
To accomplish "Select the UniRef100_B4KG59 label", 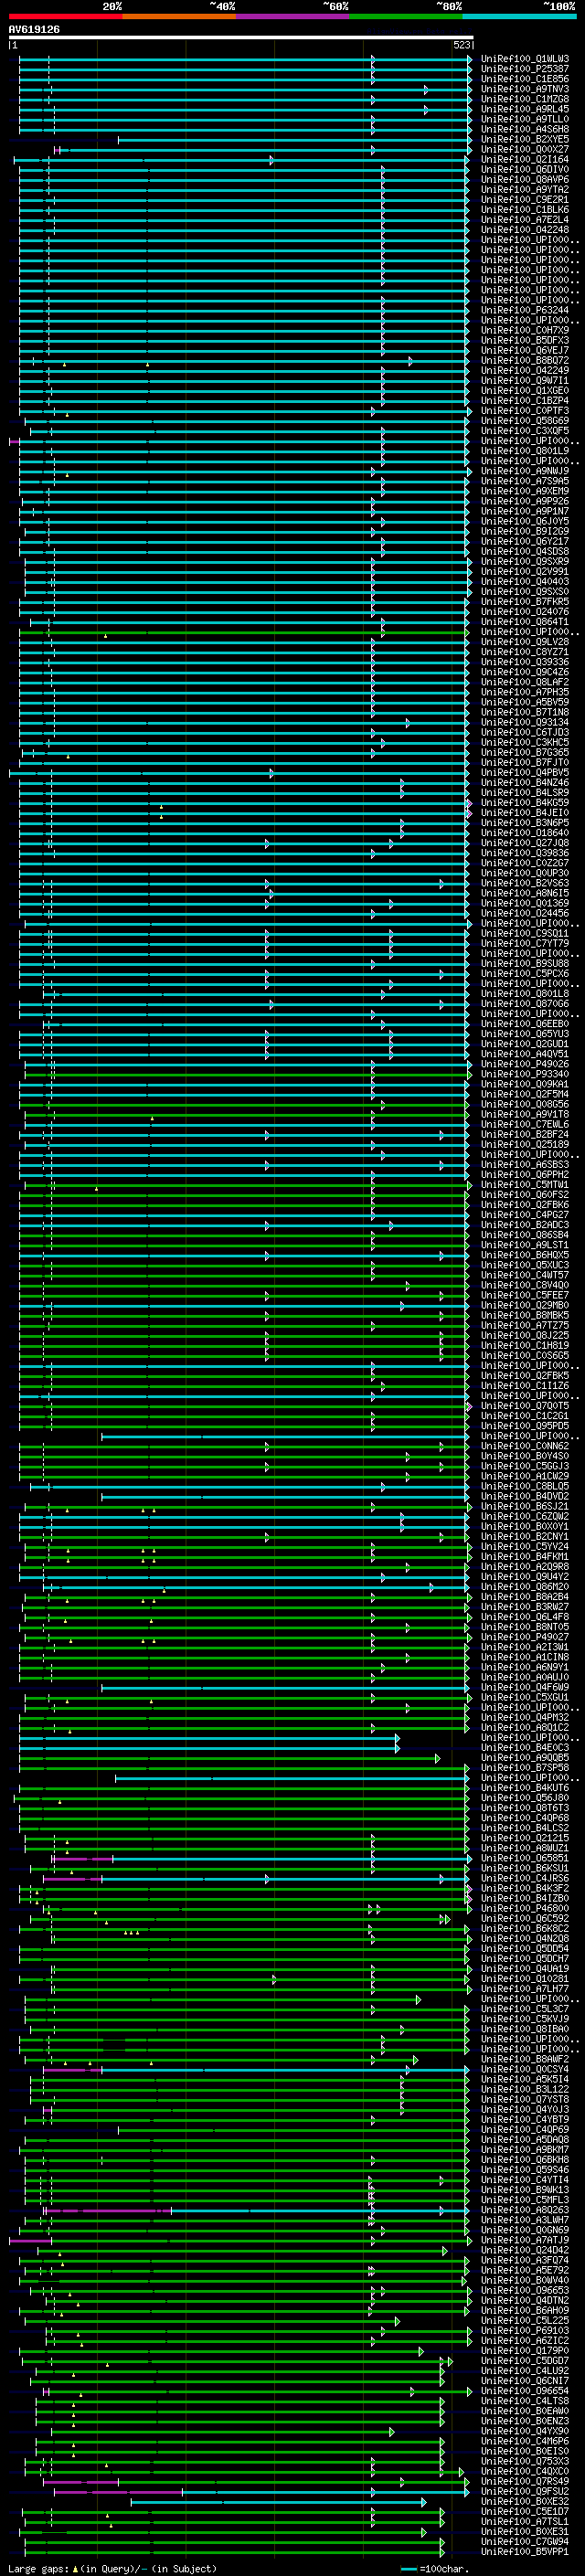I will point(525,802).
